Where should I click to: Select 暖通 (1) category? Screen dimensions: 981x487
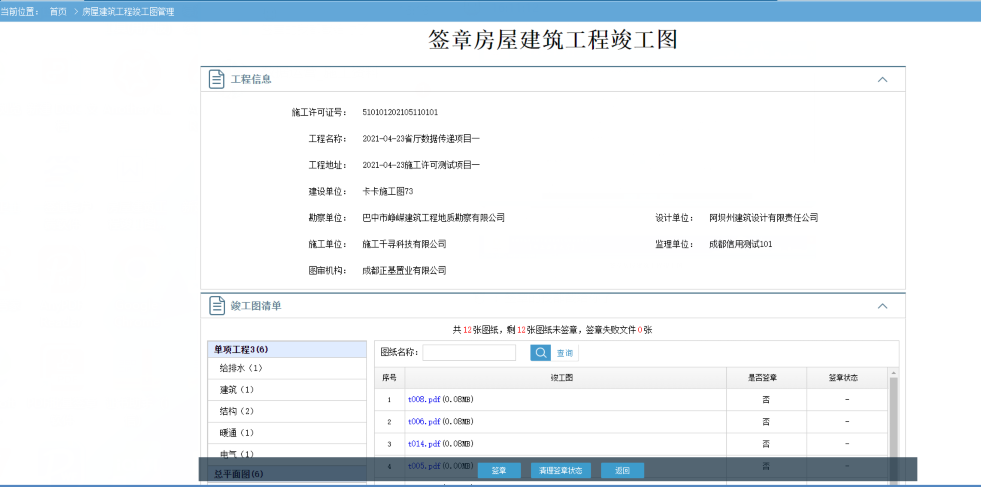point(287,433)
